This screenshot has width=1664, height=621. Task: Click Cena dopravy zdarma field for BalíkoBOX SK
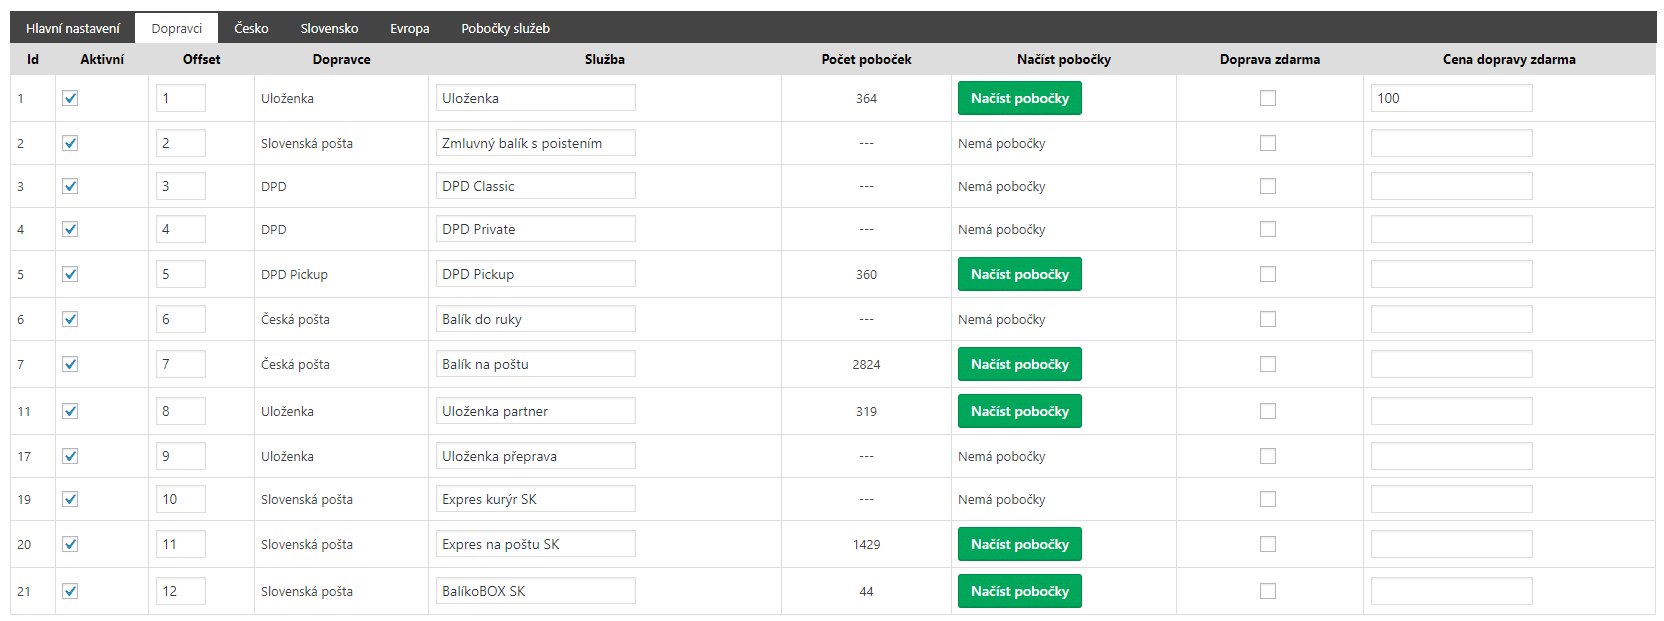tap(1452, 591)
